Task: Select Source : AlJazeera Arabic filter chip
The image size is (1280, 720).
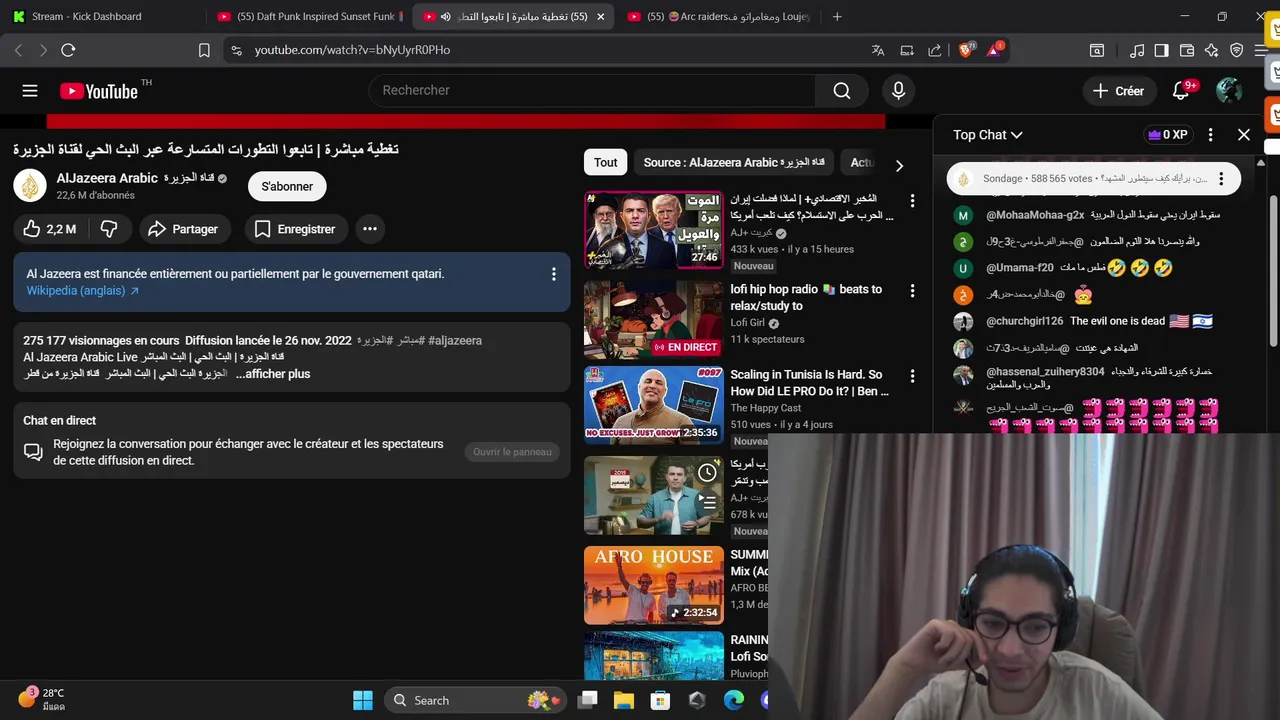Action: pyautogui.click(x=734, y=162)
